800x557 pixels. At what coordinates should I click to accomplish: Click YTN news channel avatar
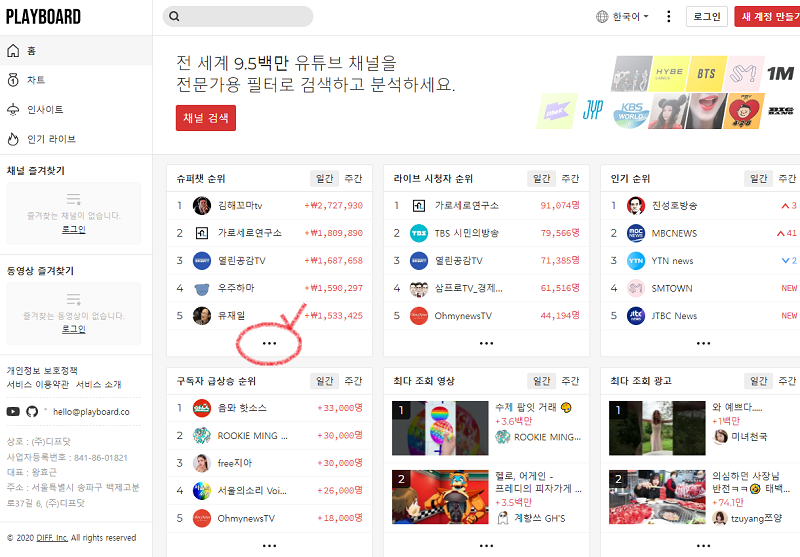[636, 261]
